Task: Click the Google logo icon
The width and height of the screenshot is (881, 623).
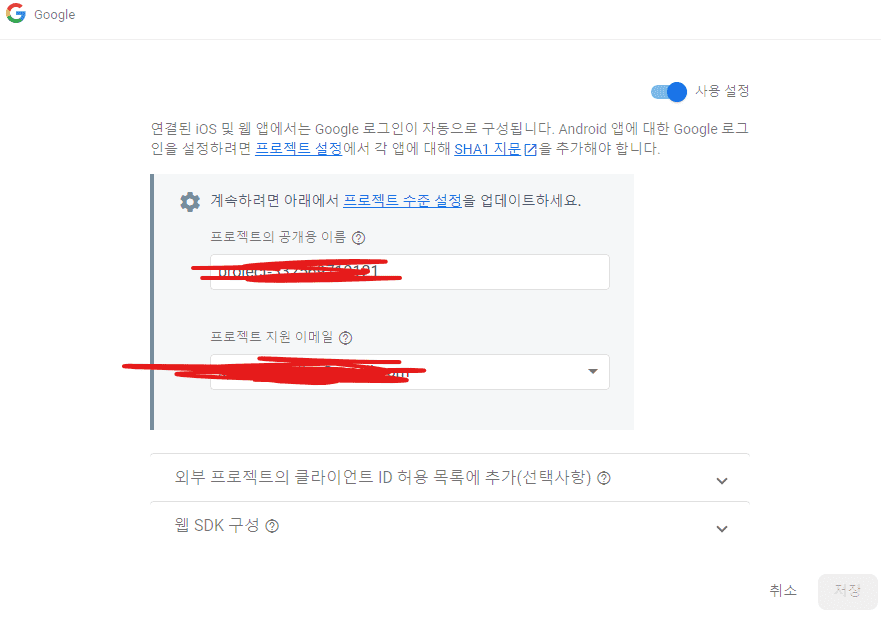Action: [16, 13]
